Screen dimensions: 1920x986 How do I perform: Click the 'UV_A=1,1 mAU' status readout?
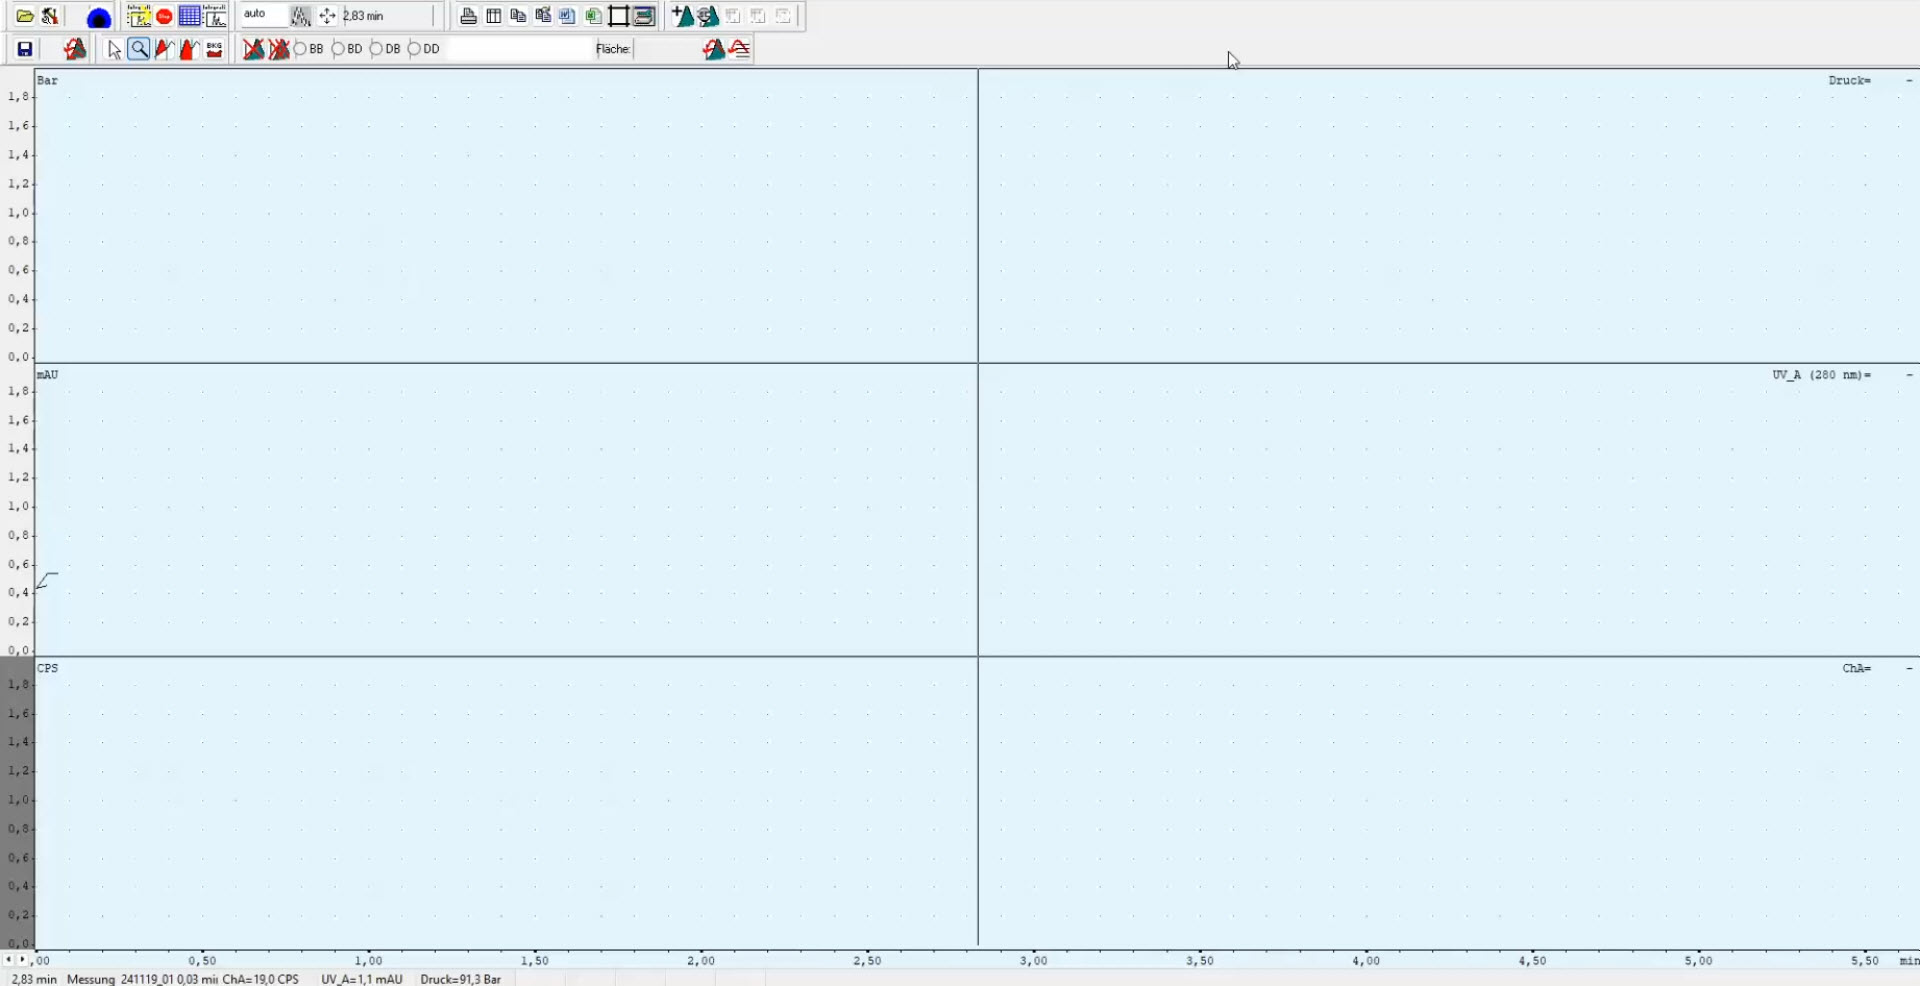click(362, 979)
